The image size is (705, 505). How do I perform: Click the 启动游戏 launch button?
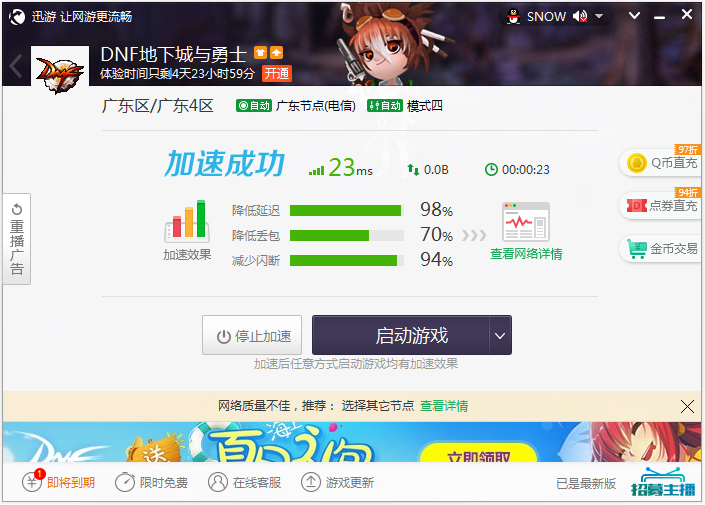(x=401, y=335)
